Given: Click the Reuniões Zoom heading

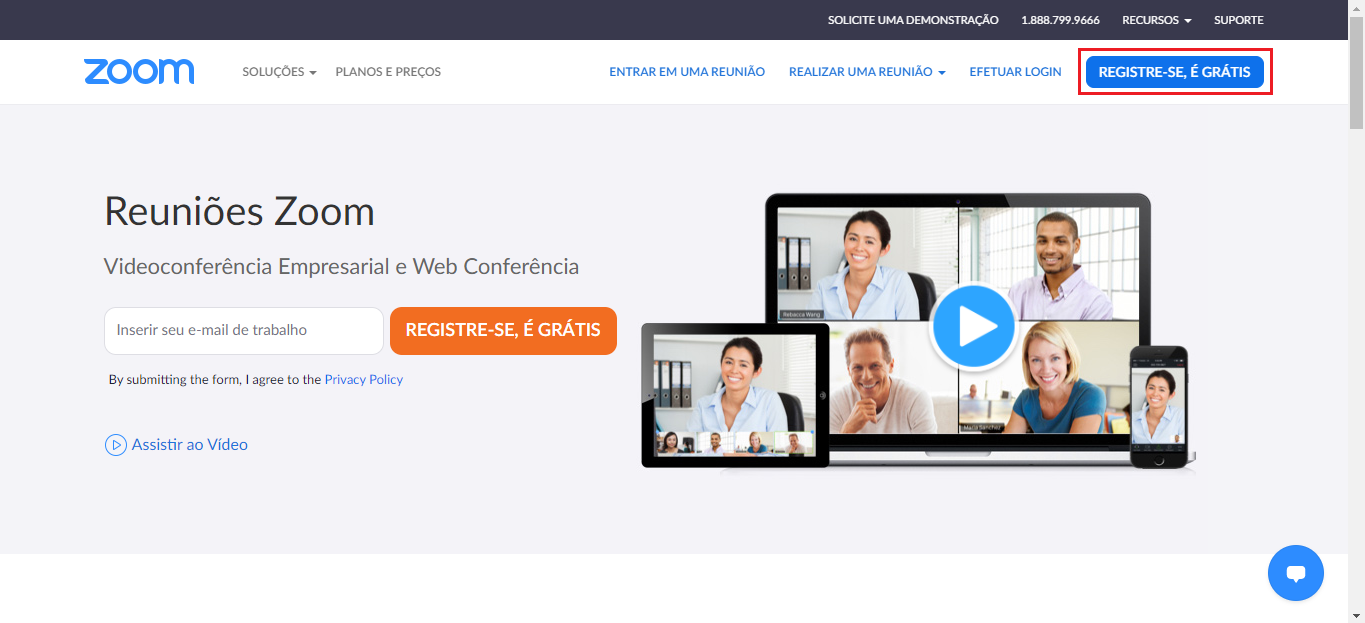Looking at the screenshot, I should (239, 212).
